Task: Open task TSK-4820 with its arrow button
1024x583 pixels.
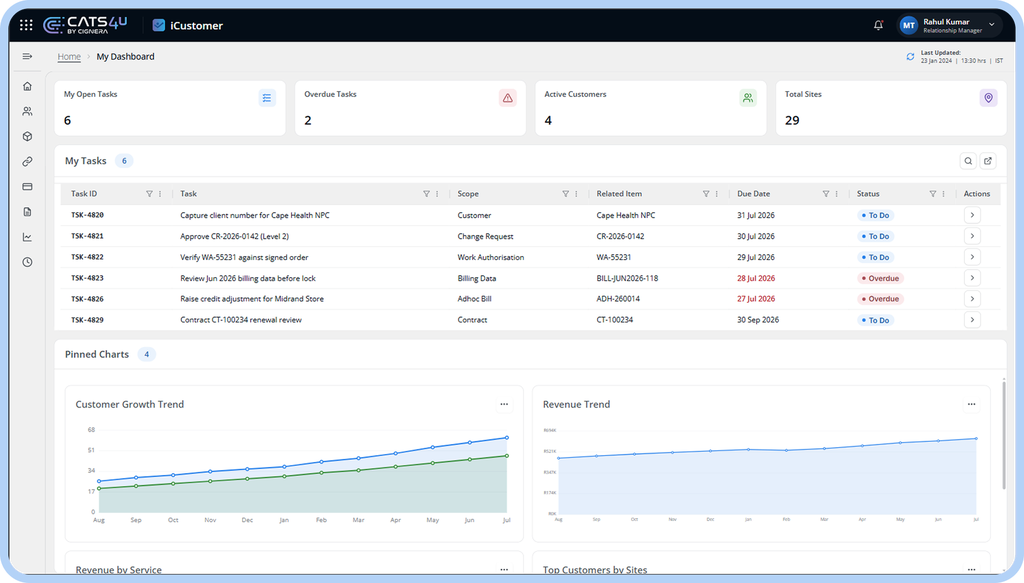Action: point(972,215)
